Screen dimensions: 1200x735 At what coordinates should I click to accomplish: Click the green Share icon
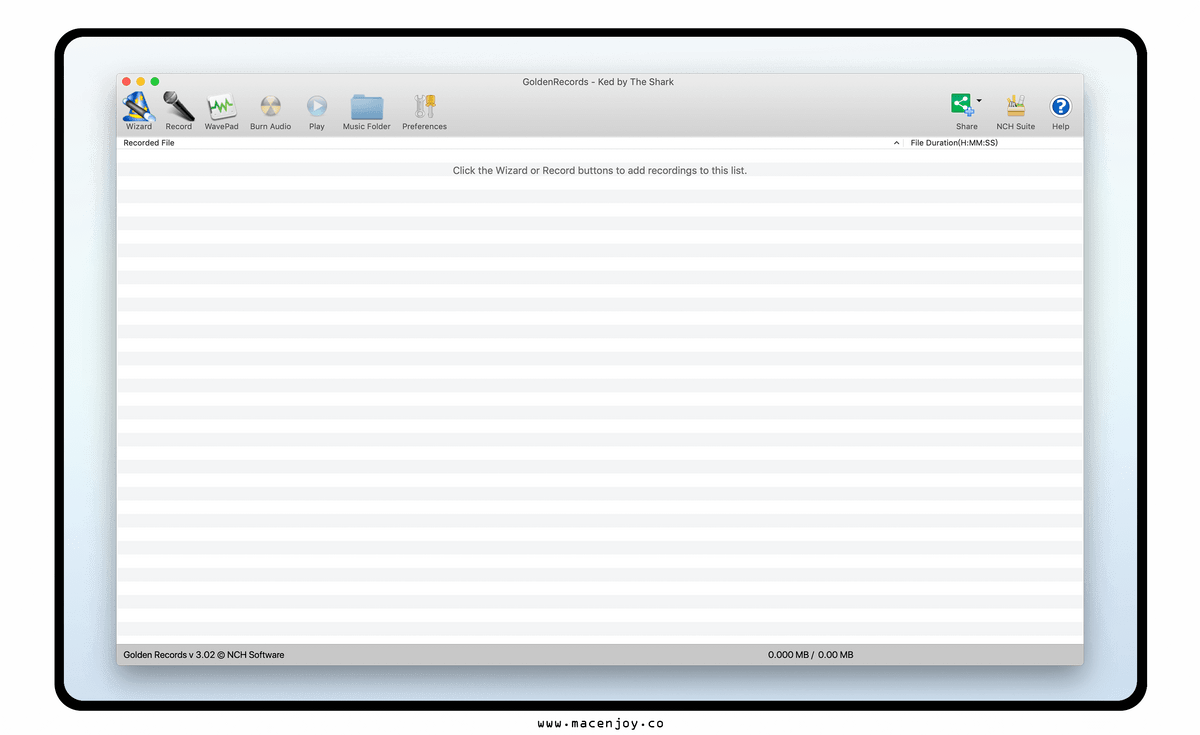(x=962, y=104)
